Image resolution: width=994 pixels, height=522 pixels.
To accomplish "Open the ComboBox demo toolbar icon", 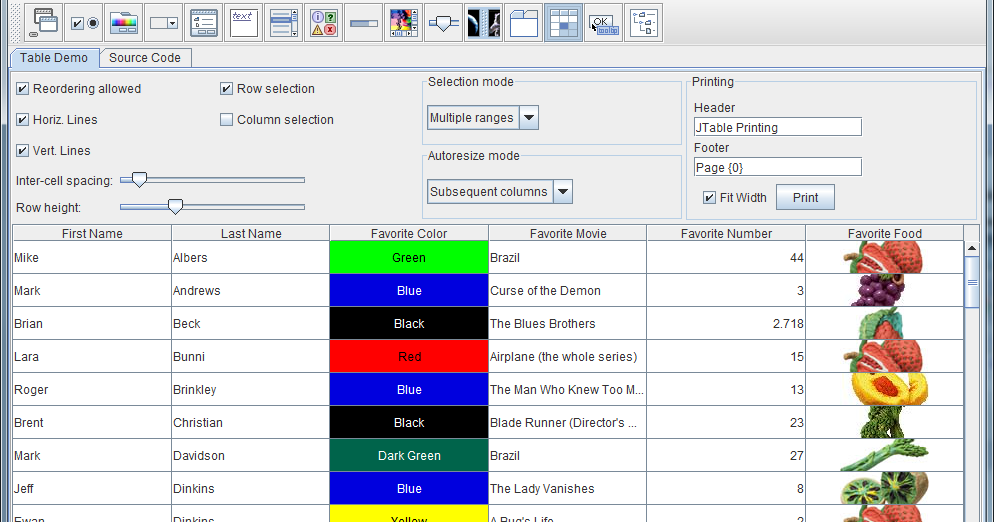I will tap(164, 23).
